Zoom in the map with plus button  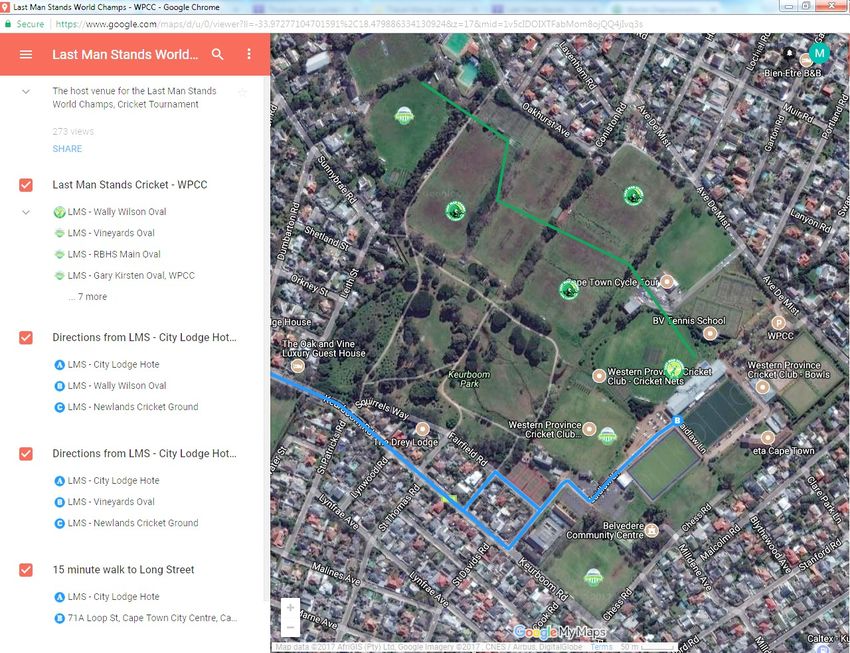290,607
